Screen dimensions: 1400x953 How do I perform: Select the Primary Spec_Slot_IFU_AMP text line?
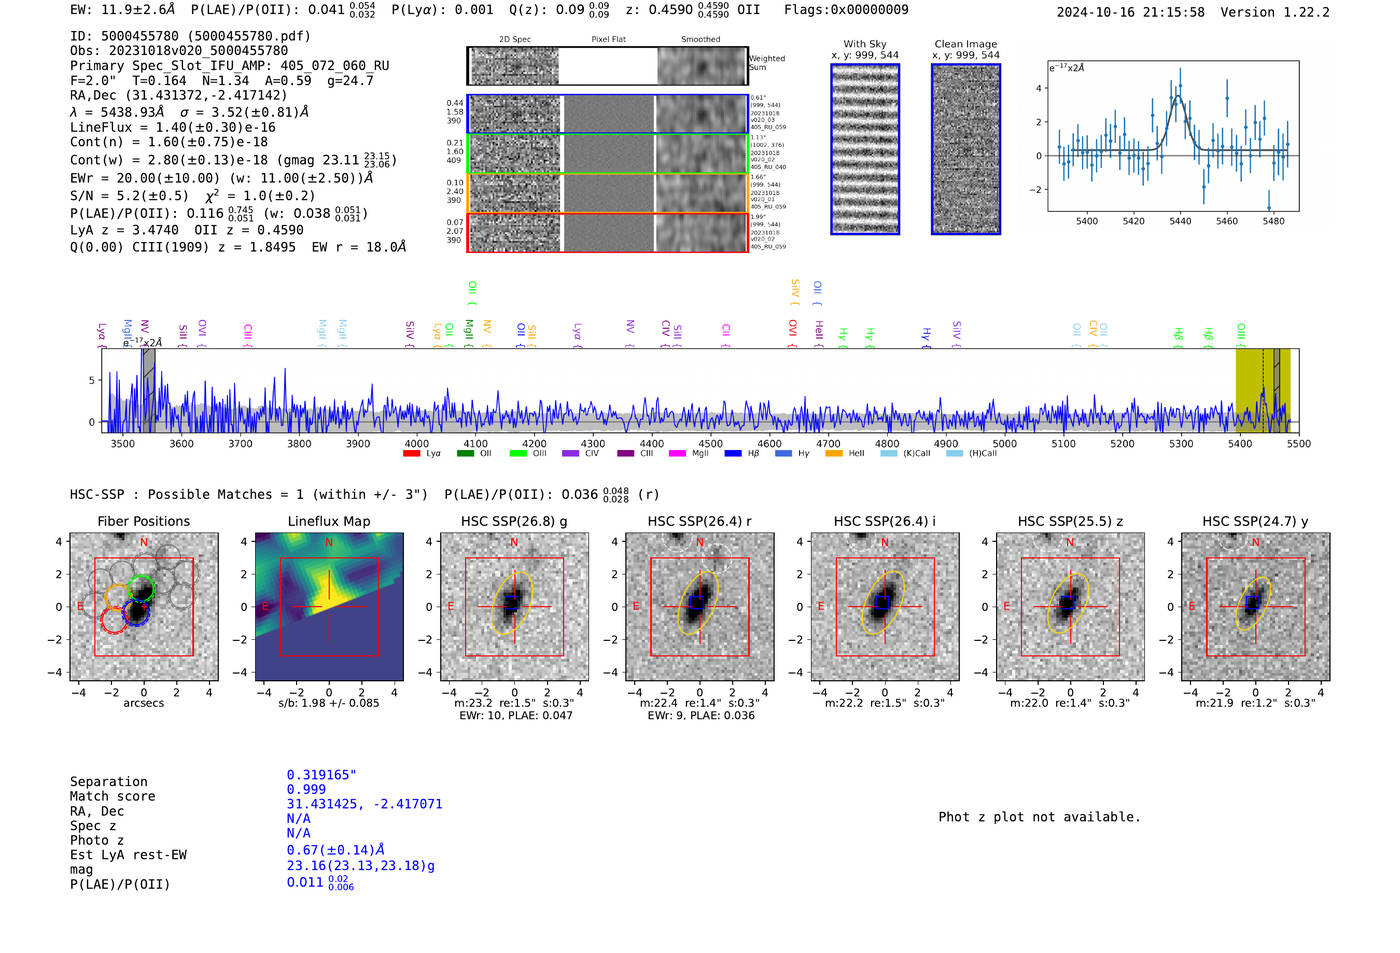click(230, 66)
